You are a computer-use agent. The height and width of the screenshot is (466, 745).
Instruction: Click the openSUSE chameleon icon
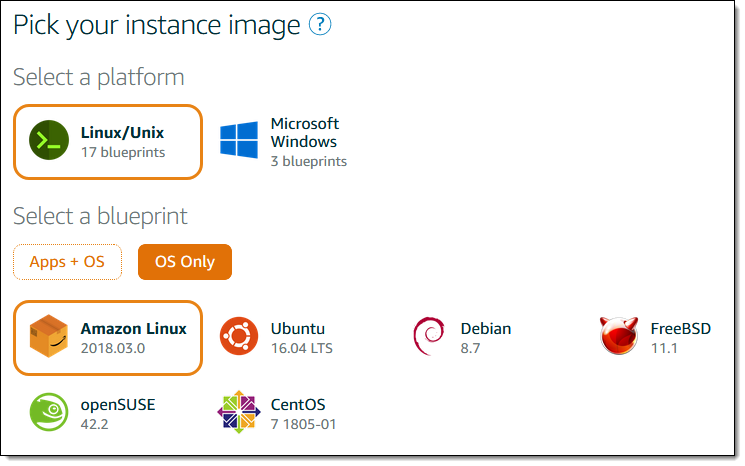(x=48, y=414)
